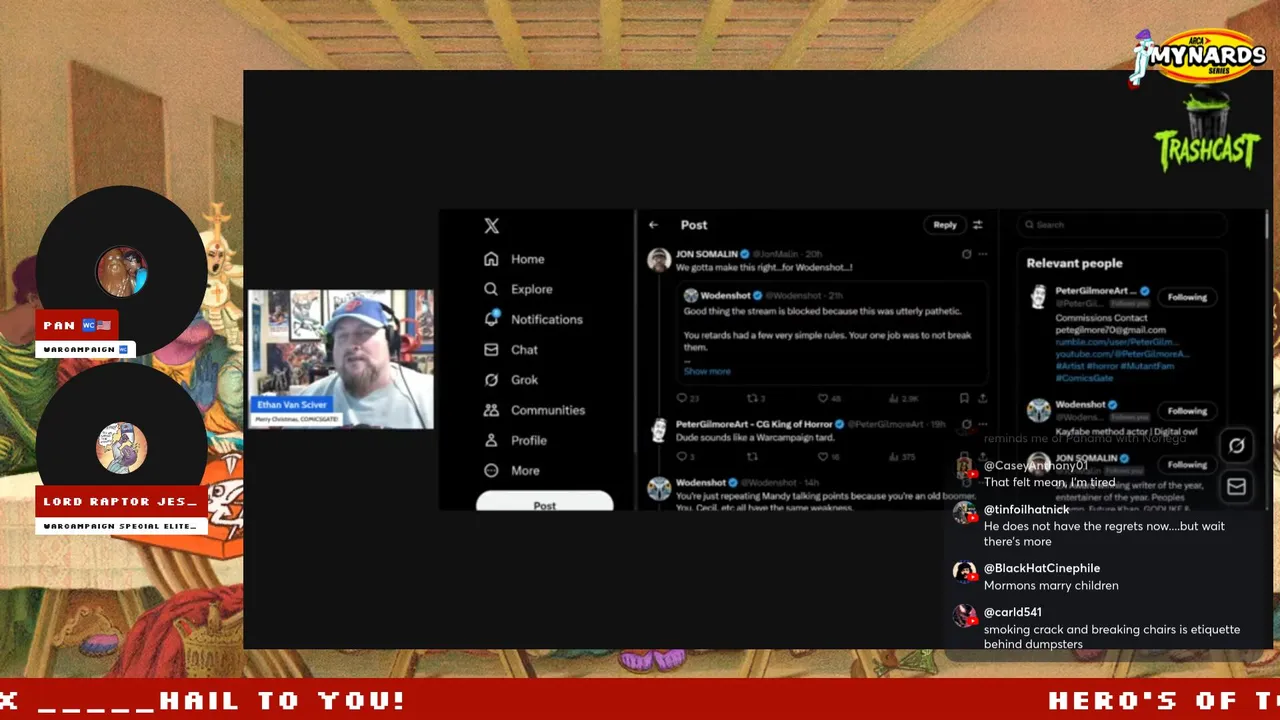
Task: Click "We gotta make this right" post text
Action: [x=764, y=267]
